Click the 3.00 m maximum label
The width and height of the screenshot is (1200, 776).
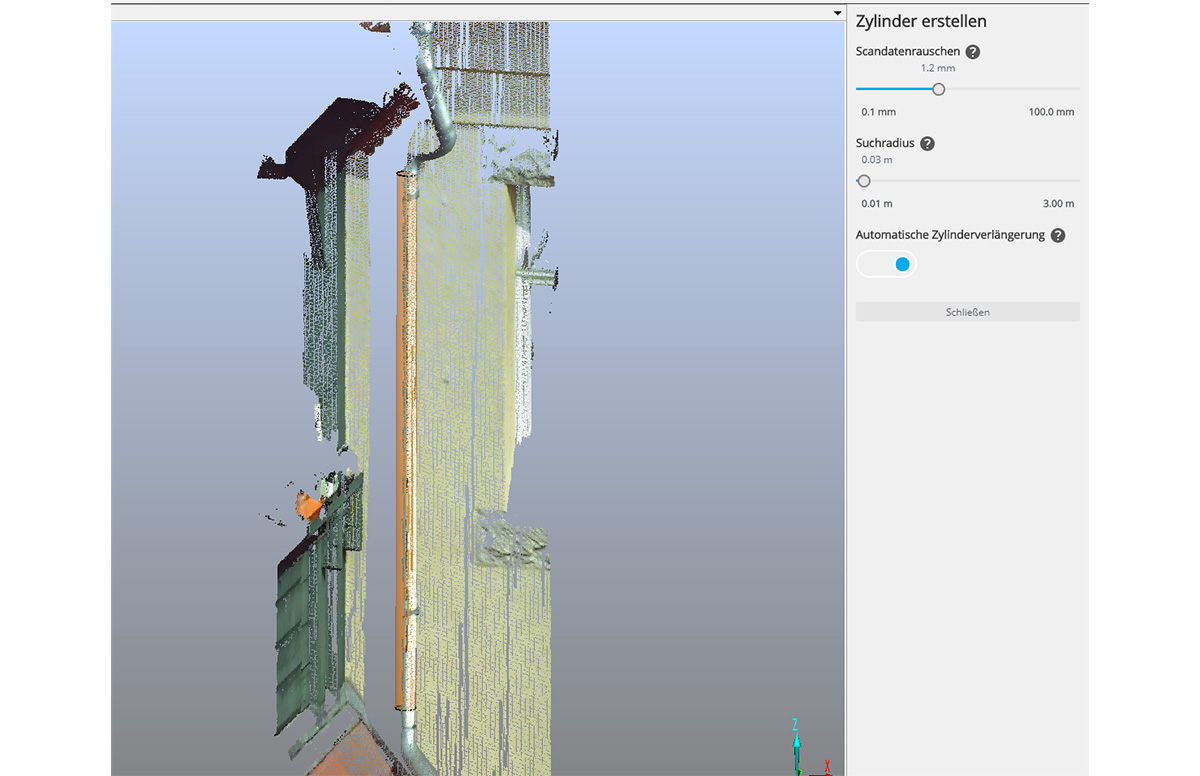(1056, 203)
